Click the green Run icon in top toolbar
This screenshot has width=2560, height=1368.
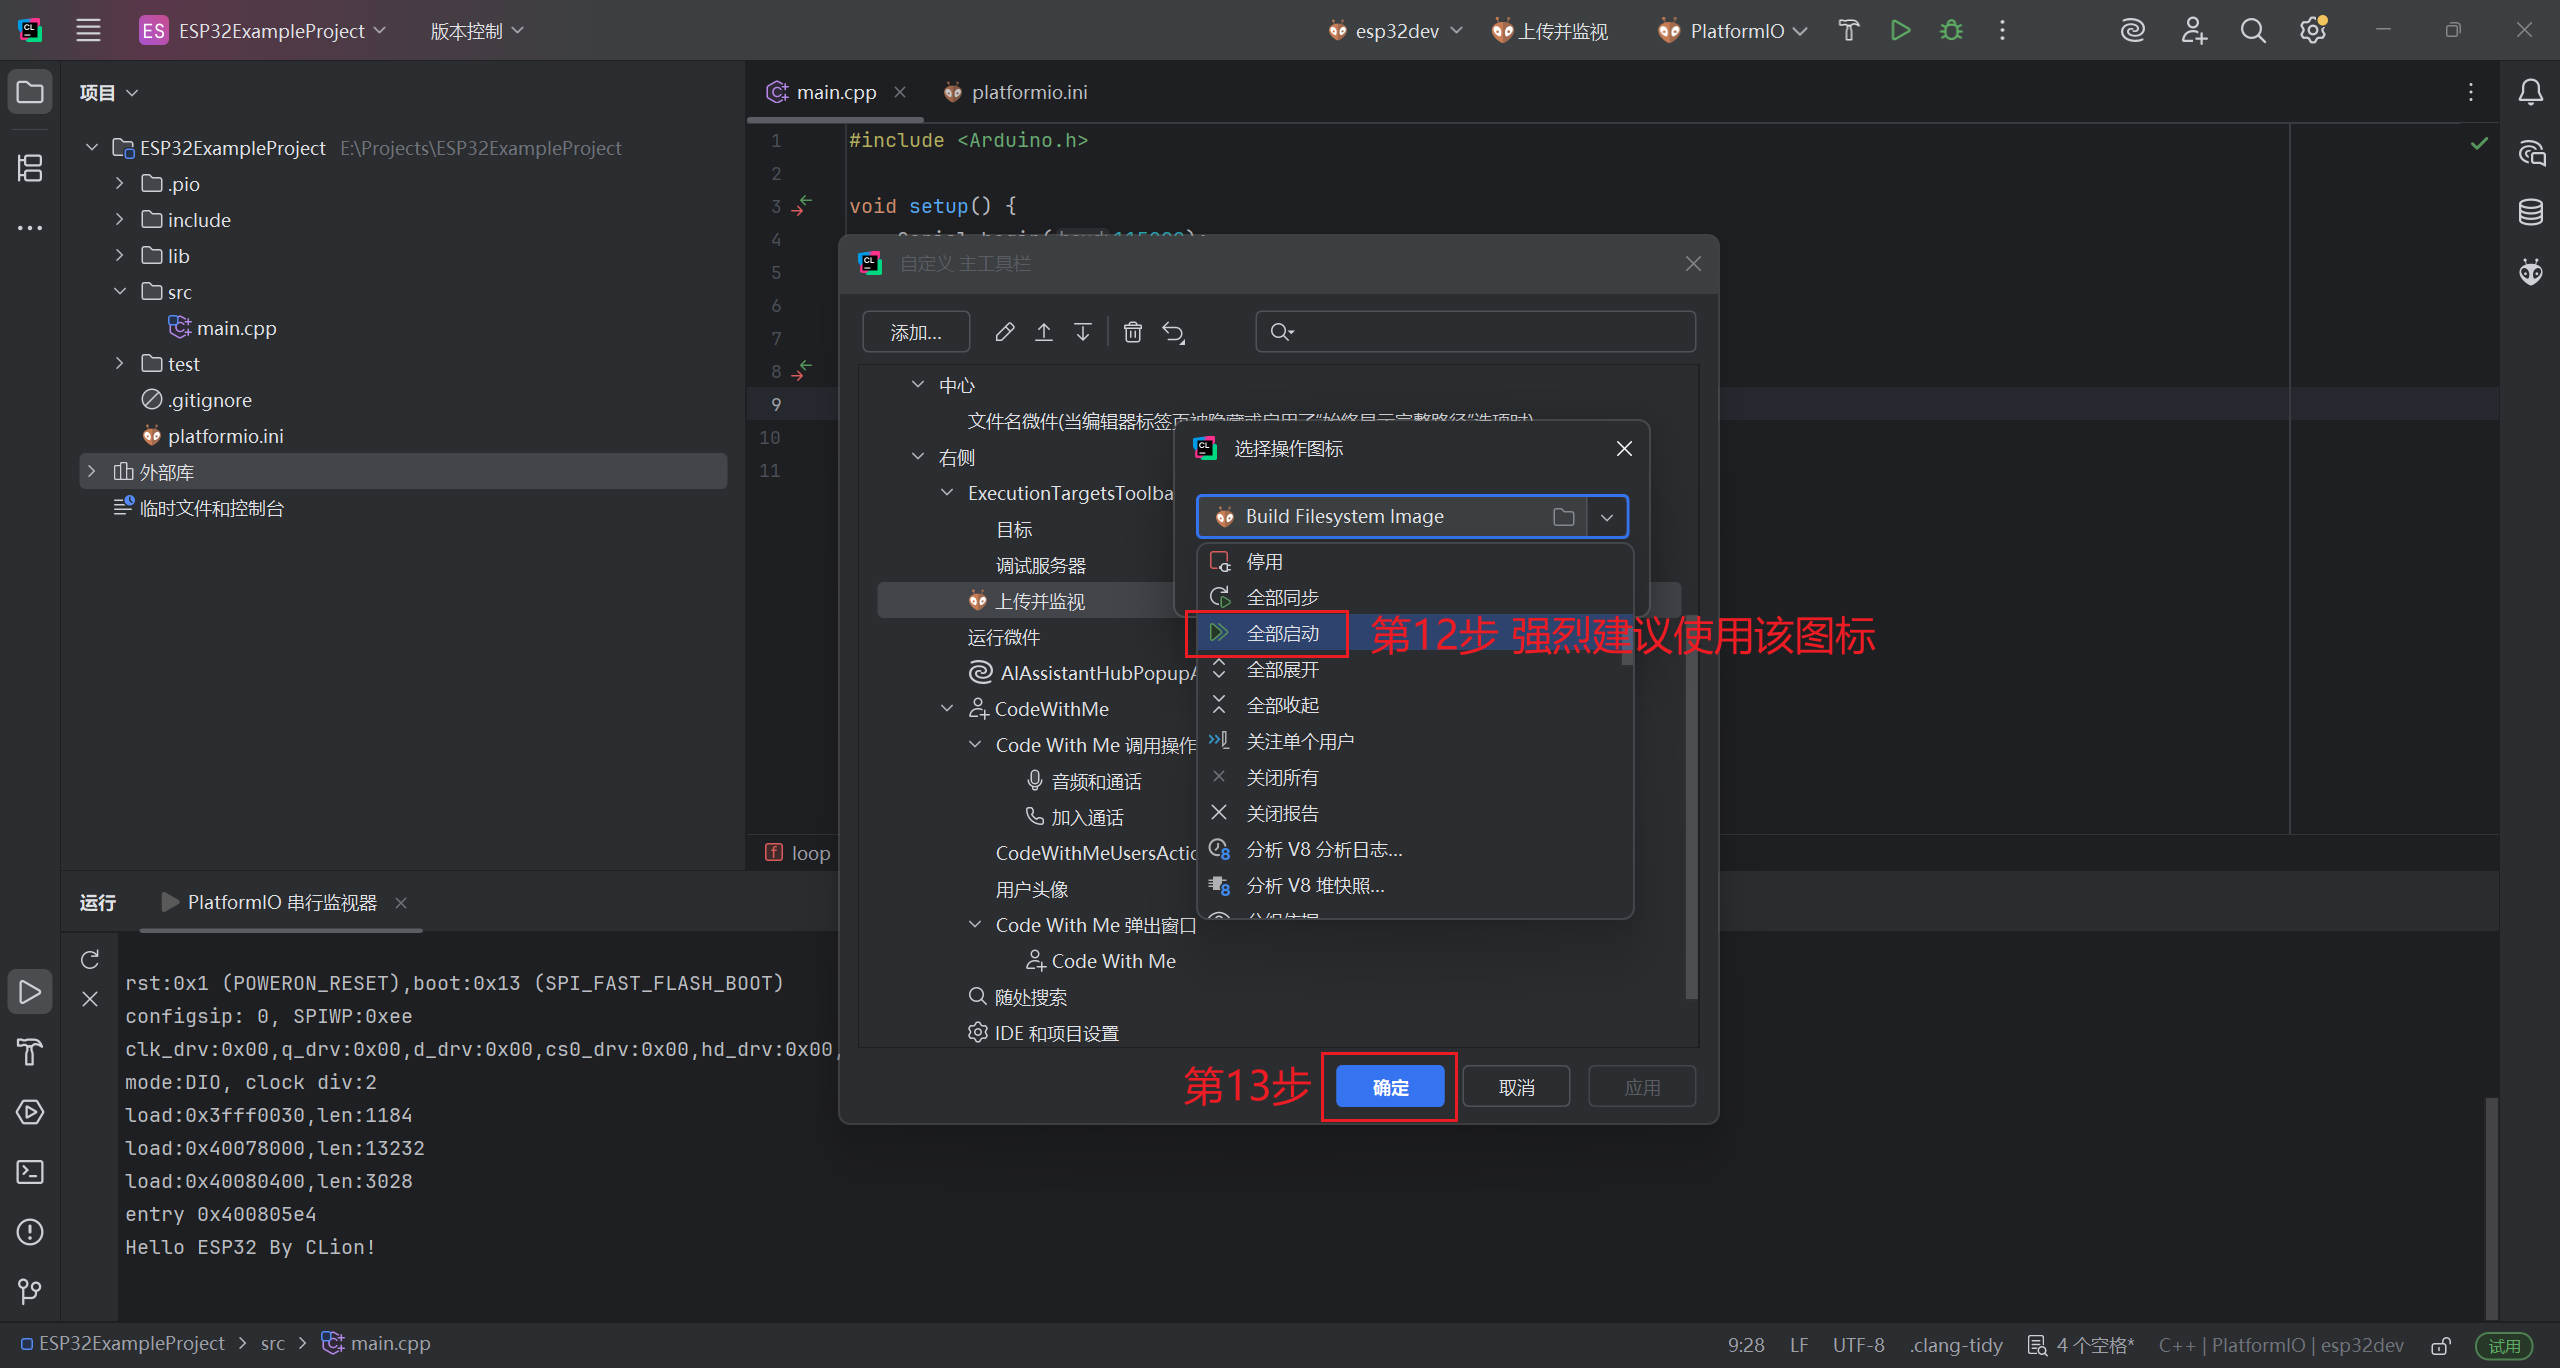click(x=1900, y=31)
